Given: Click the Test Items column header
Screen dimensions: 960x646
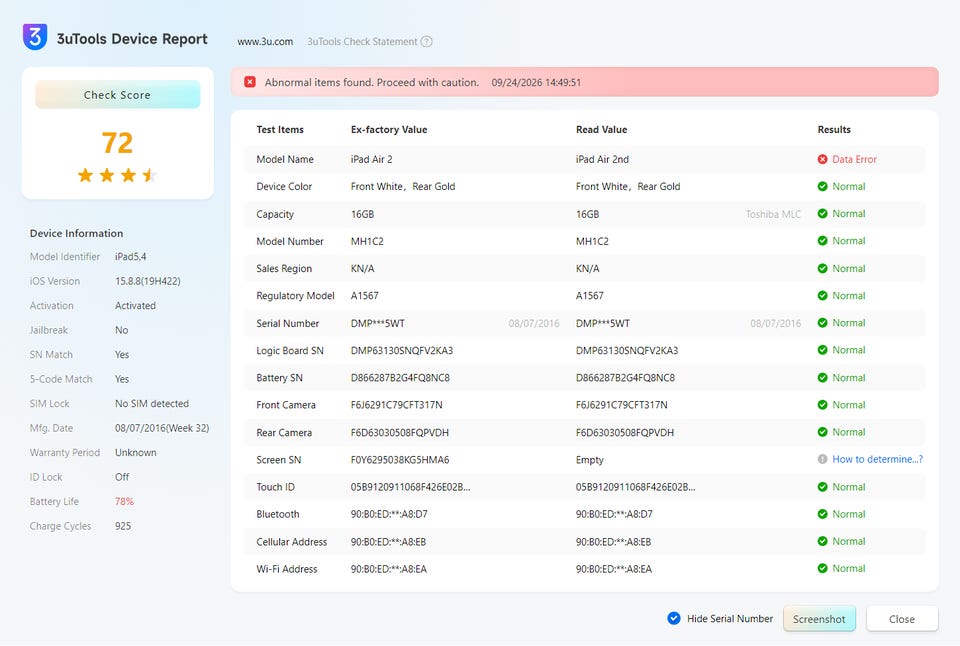Looking at the screenshot, I should pos(280,130).
